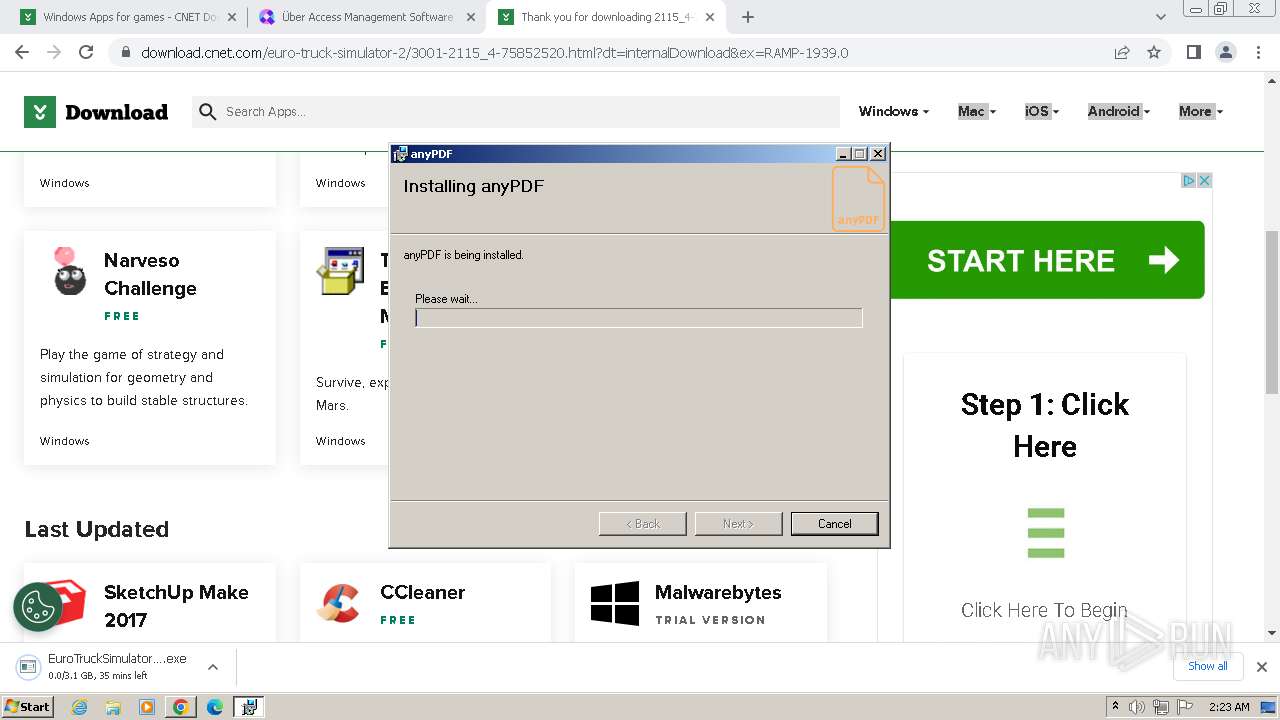Click the Step 1: Click Here ad
1280x720 pixels.
(x=1045, y=425)
